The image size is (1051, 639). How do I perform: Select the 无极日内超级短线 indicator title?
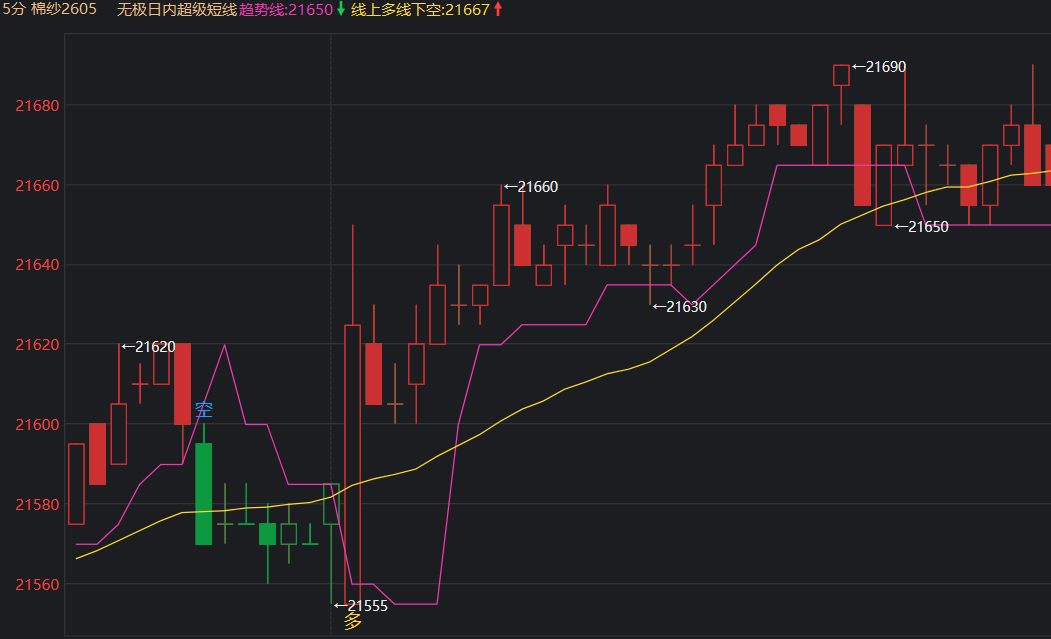177,10
